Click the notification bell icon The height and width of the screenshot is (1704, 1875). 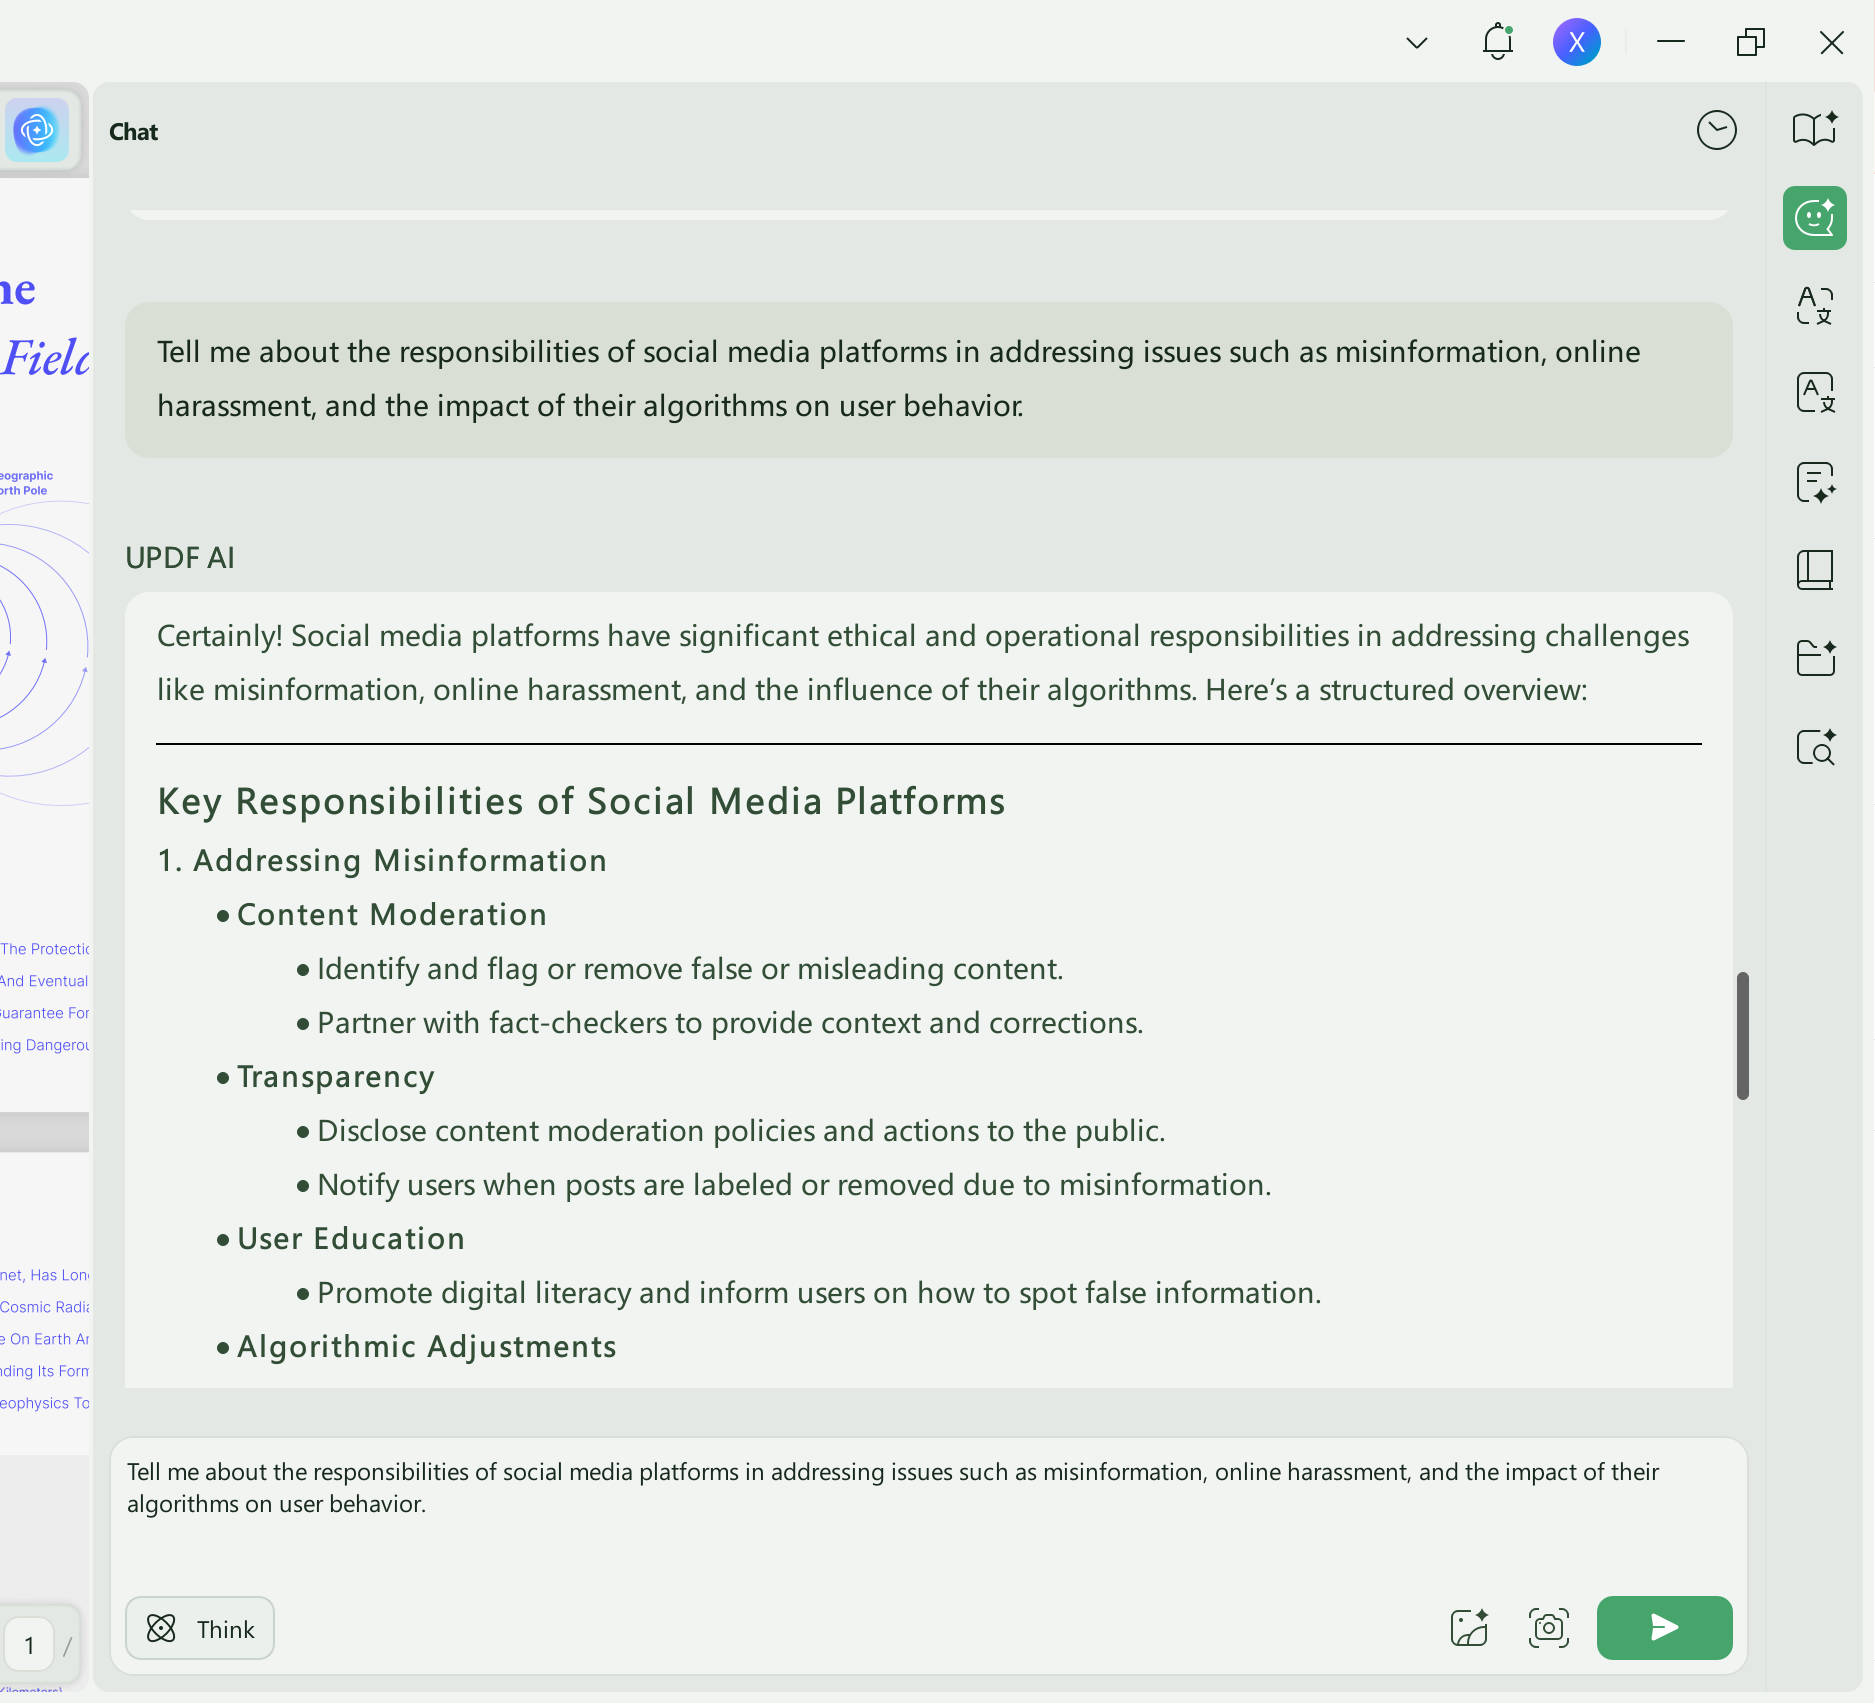(1497, 42)
